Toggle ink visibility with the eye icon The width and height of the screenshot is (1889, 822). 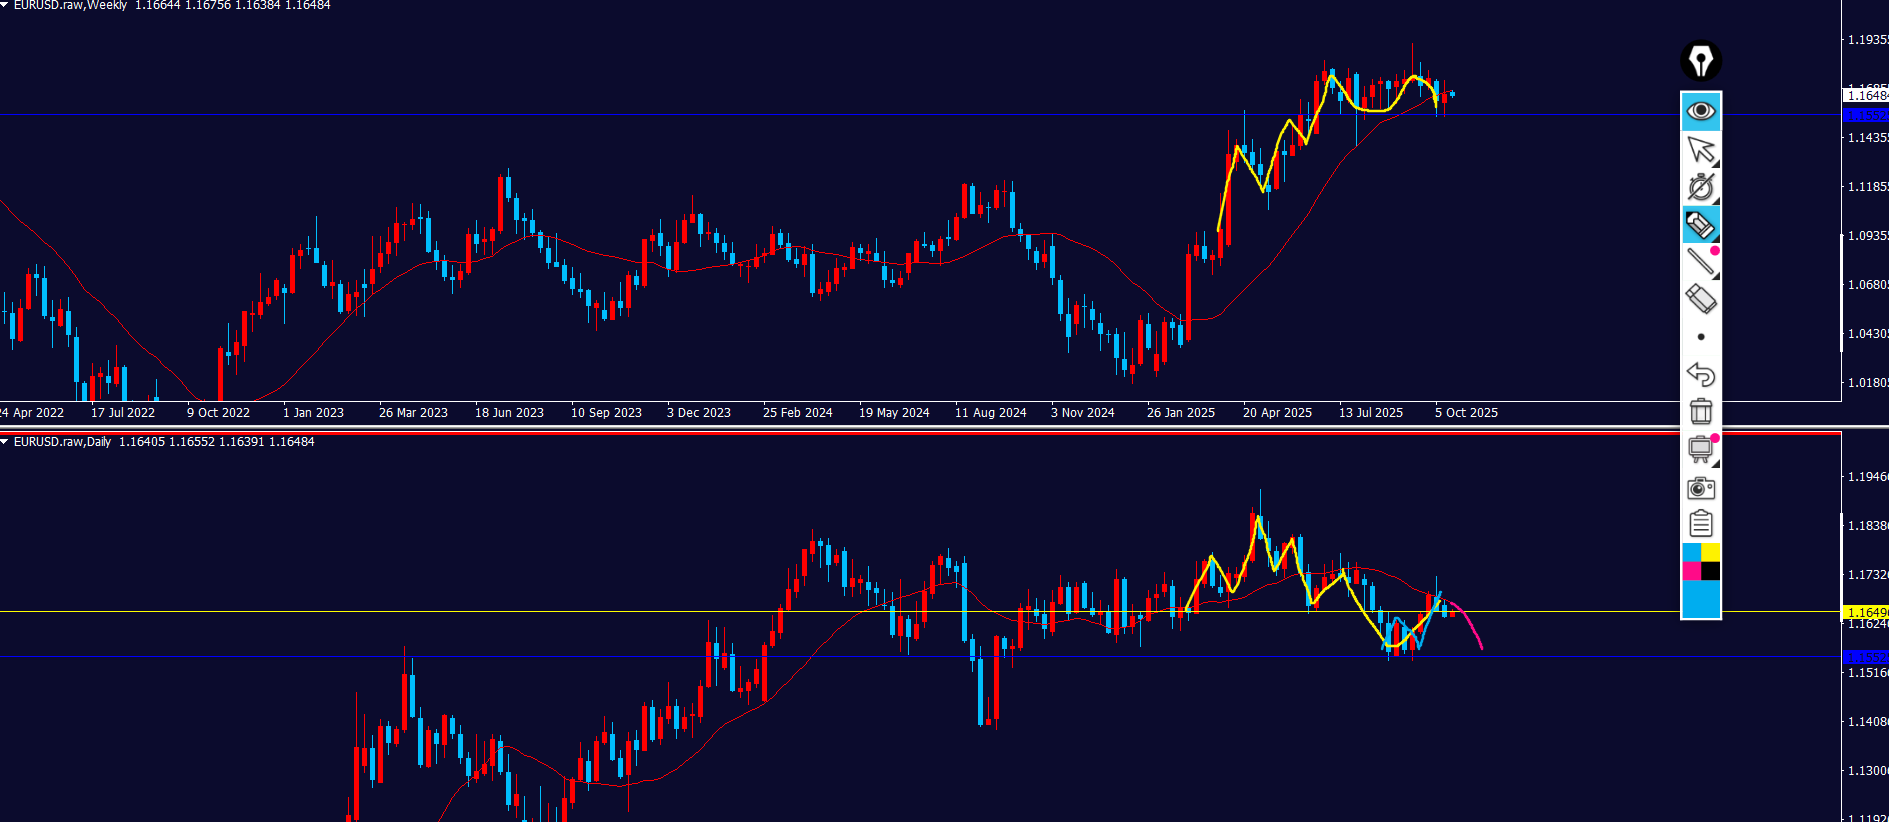1700,111
